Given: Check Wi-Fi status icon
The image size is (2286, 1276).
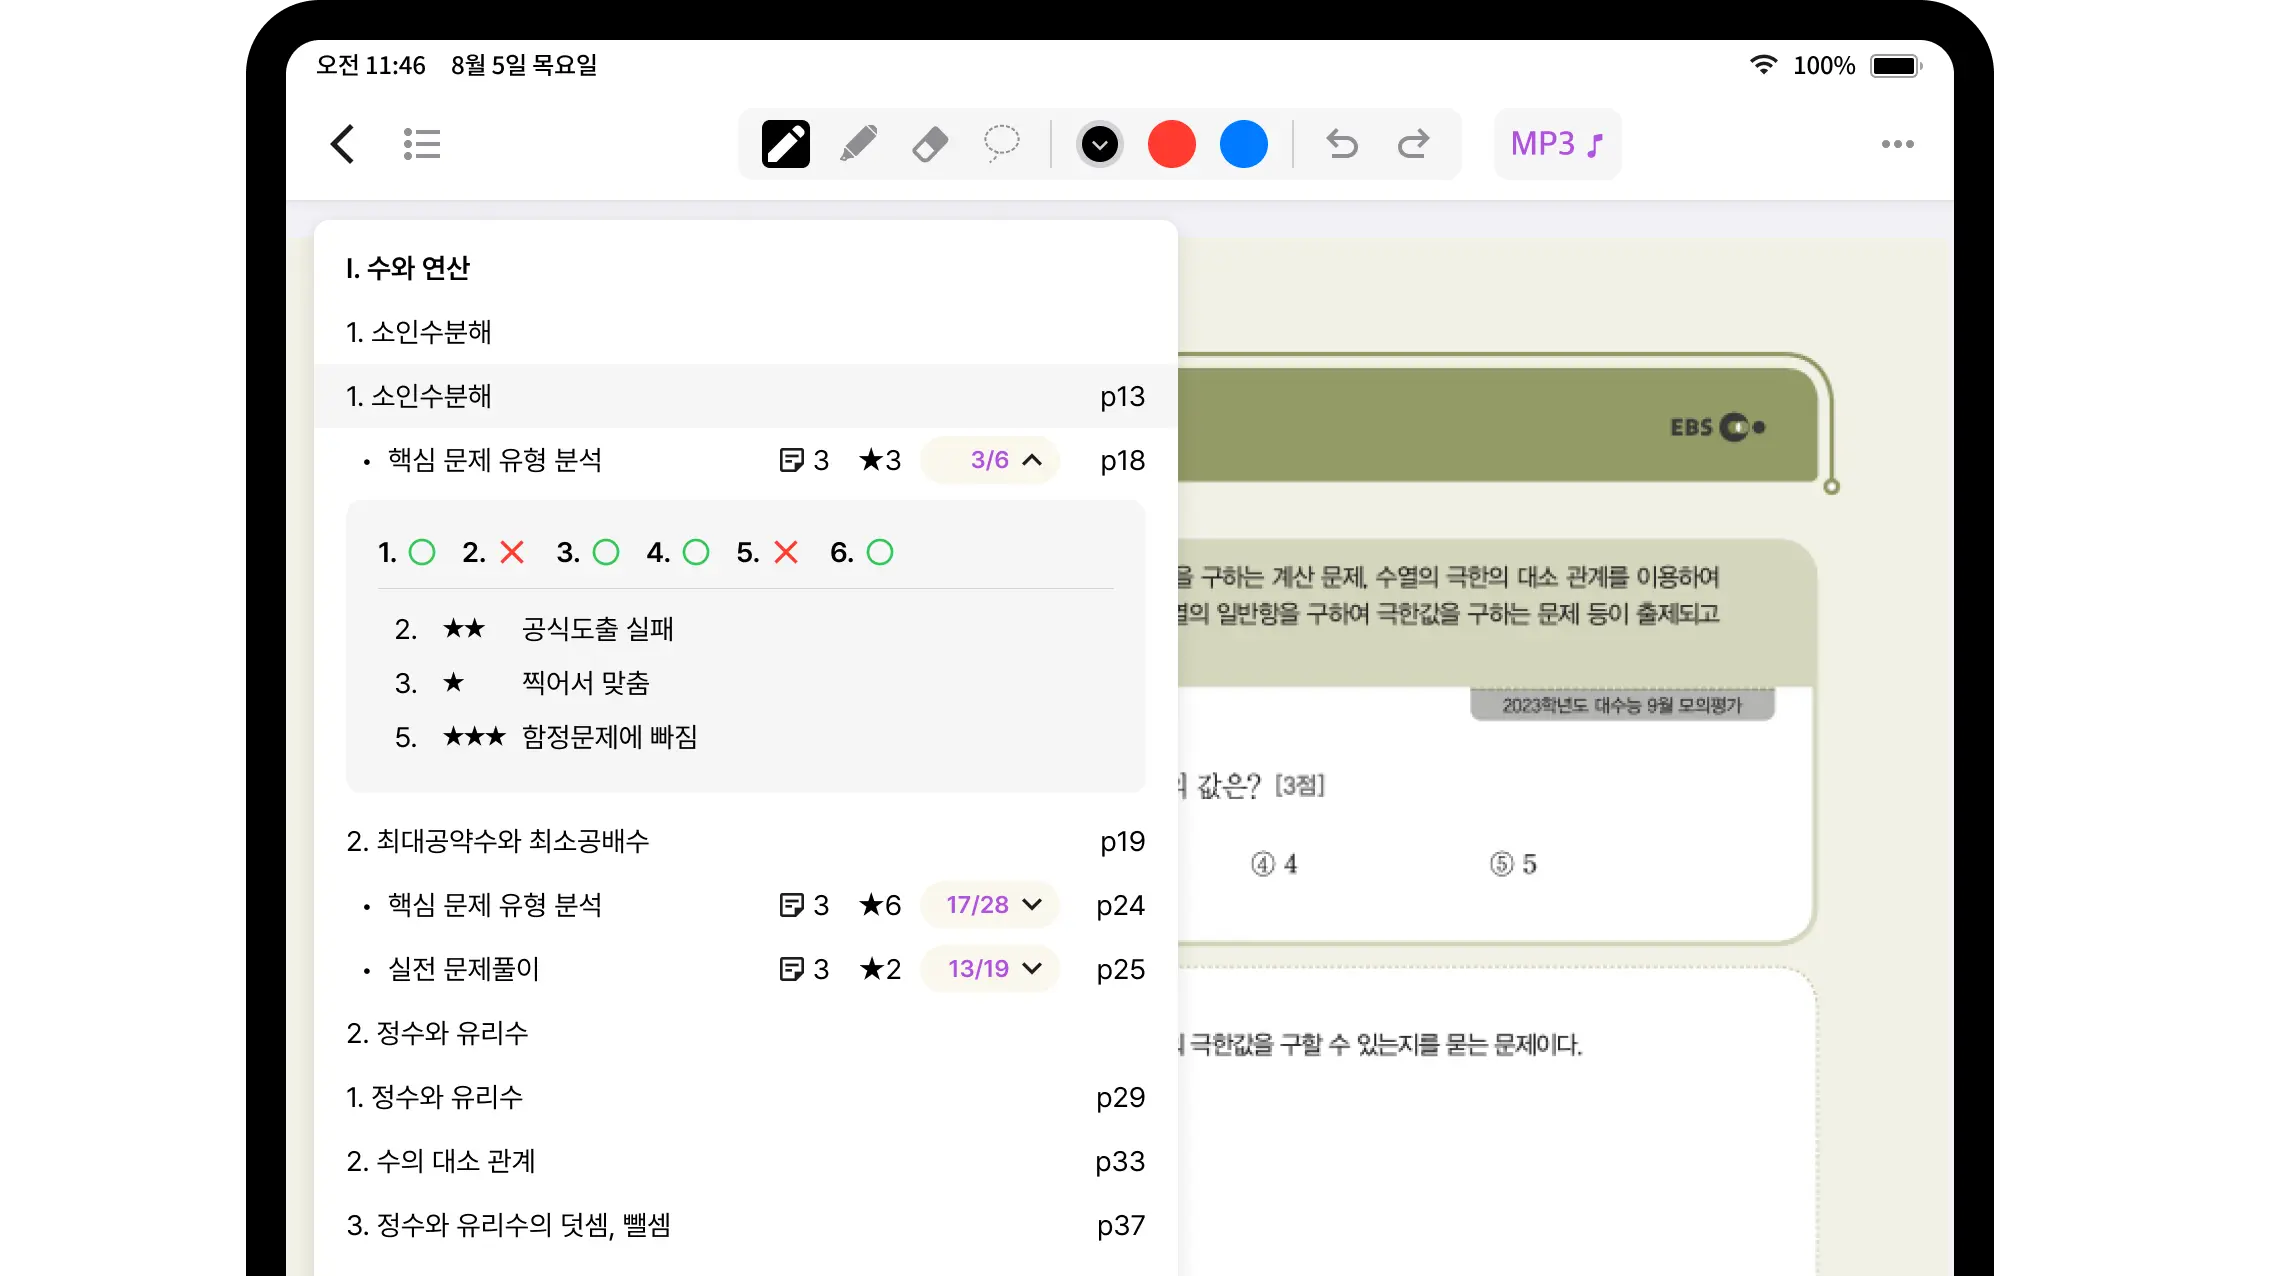Looking at the screenshot, I should [1763, 65].
